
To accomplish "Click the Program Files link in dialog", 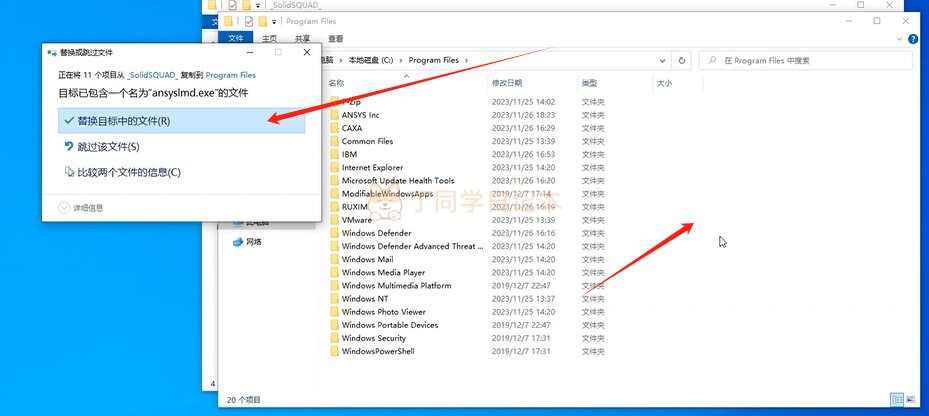I will click(x=231, y=75).
